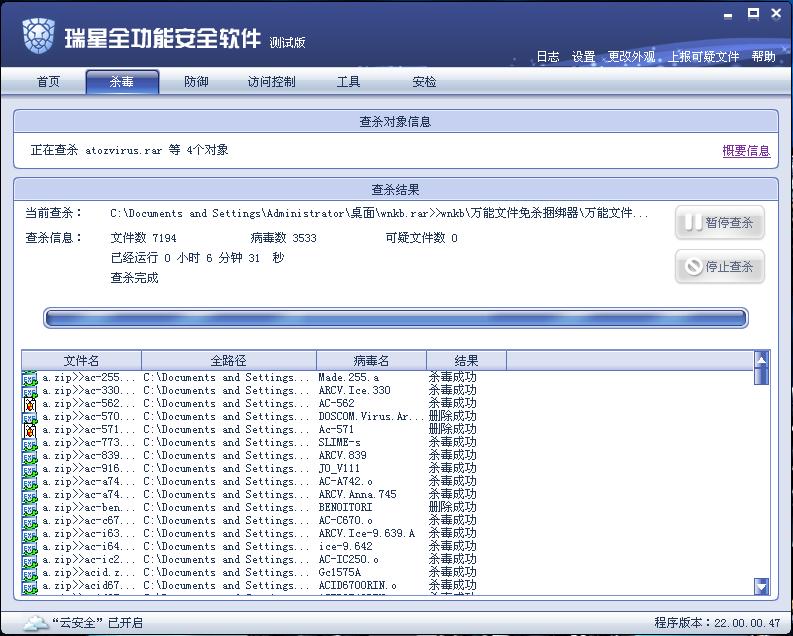Click file icon of ac-255 row
The image size is (793, 636).
click(x=29, y=378)
